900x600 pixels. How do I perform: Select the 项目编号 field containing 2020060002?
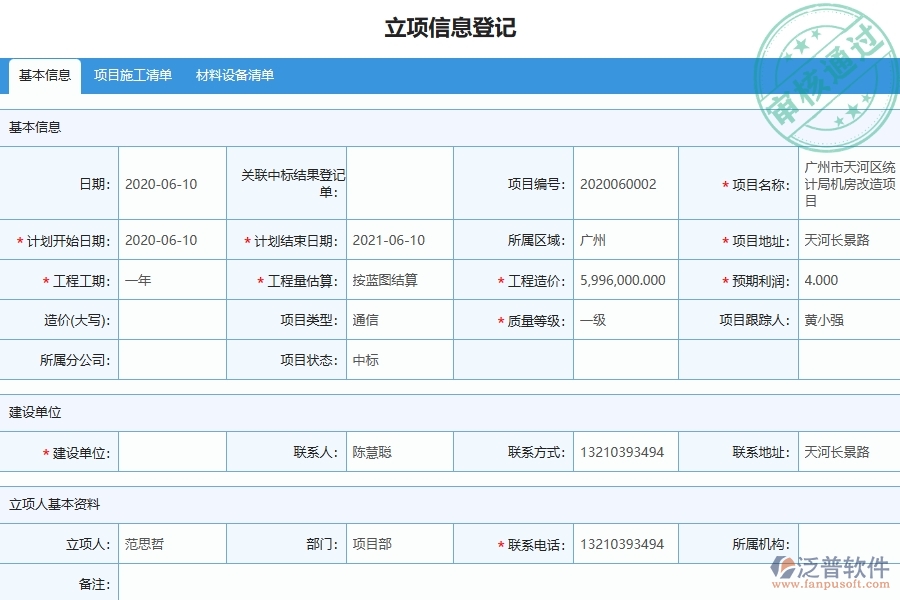pos(620,184)
